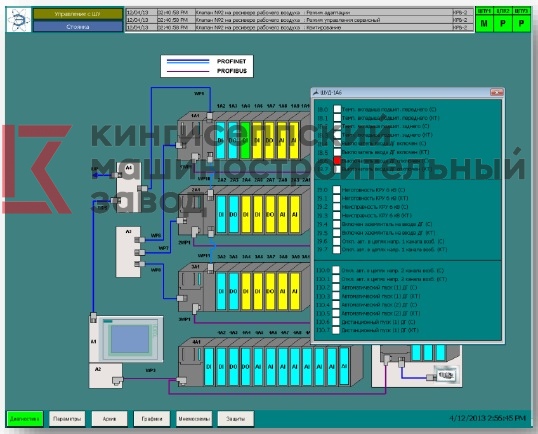The image size is (538, 434).
Task: Click the A2 device below the panel
Action: pos(106,375)
